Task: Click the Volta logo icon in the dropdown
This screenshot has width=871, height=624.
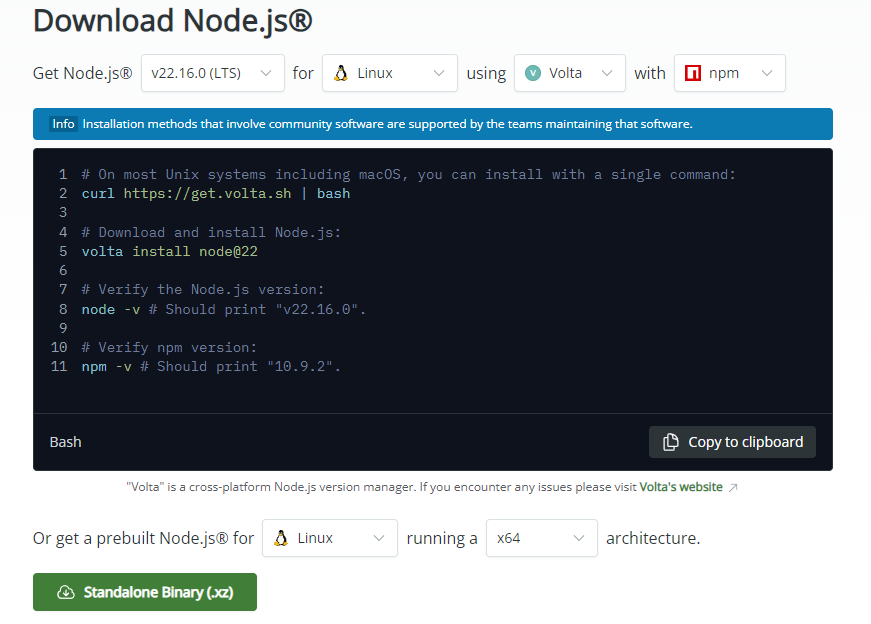Action: click(x=533, y=73)
